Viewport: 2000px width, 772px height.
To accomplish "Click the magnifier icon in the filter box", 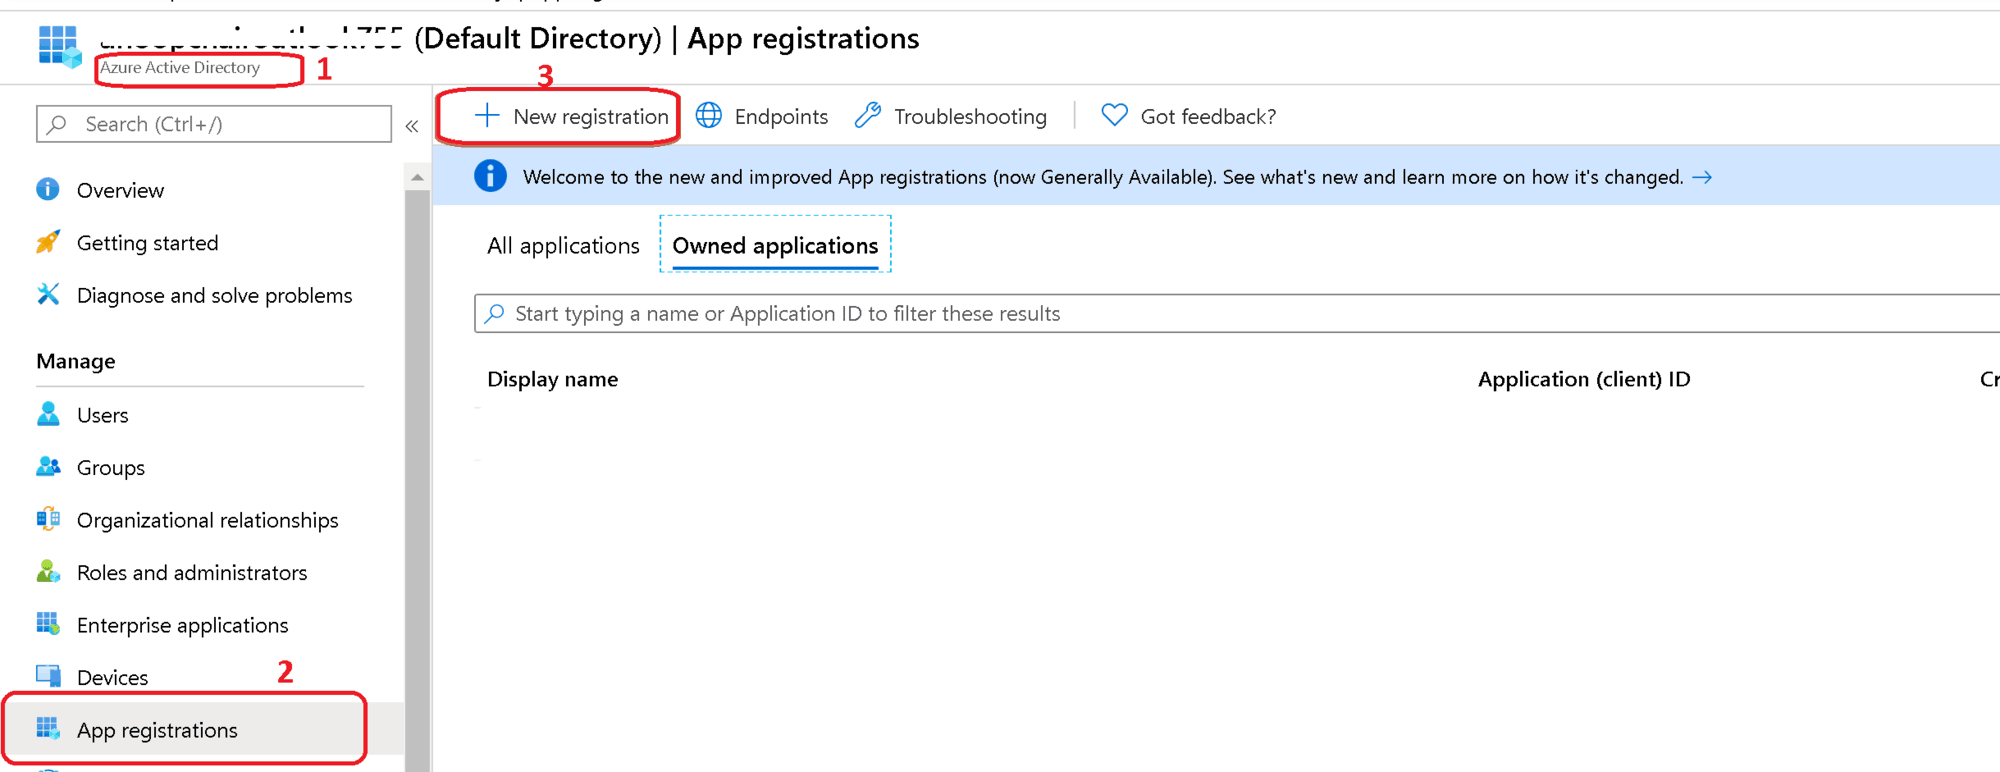I will pyautogui.click(x=494, y=313).
